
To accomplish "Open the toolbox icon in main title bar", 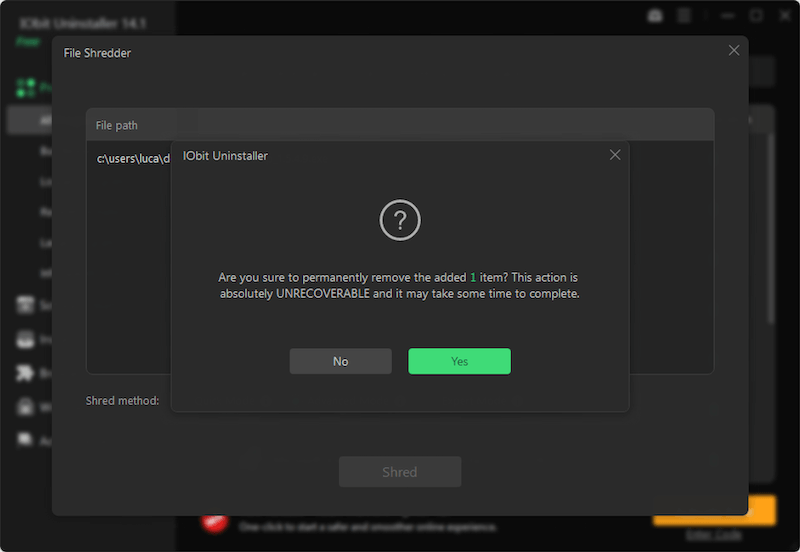I will tap(655, 16).
